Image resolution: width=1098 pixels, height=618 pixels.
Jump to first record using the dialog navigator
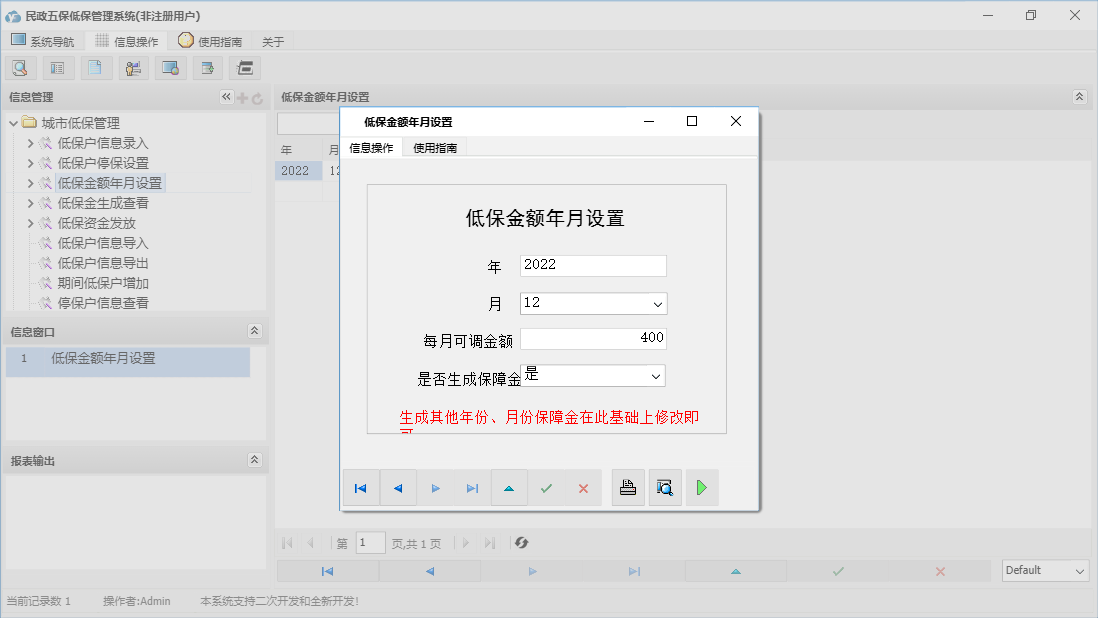(361, 488)
